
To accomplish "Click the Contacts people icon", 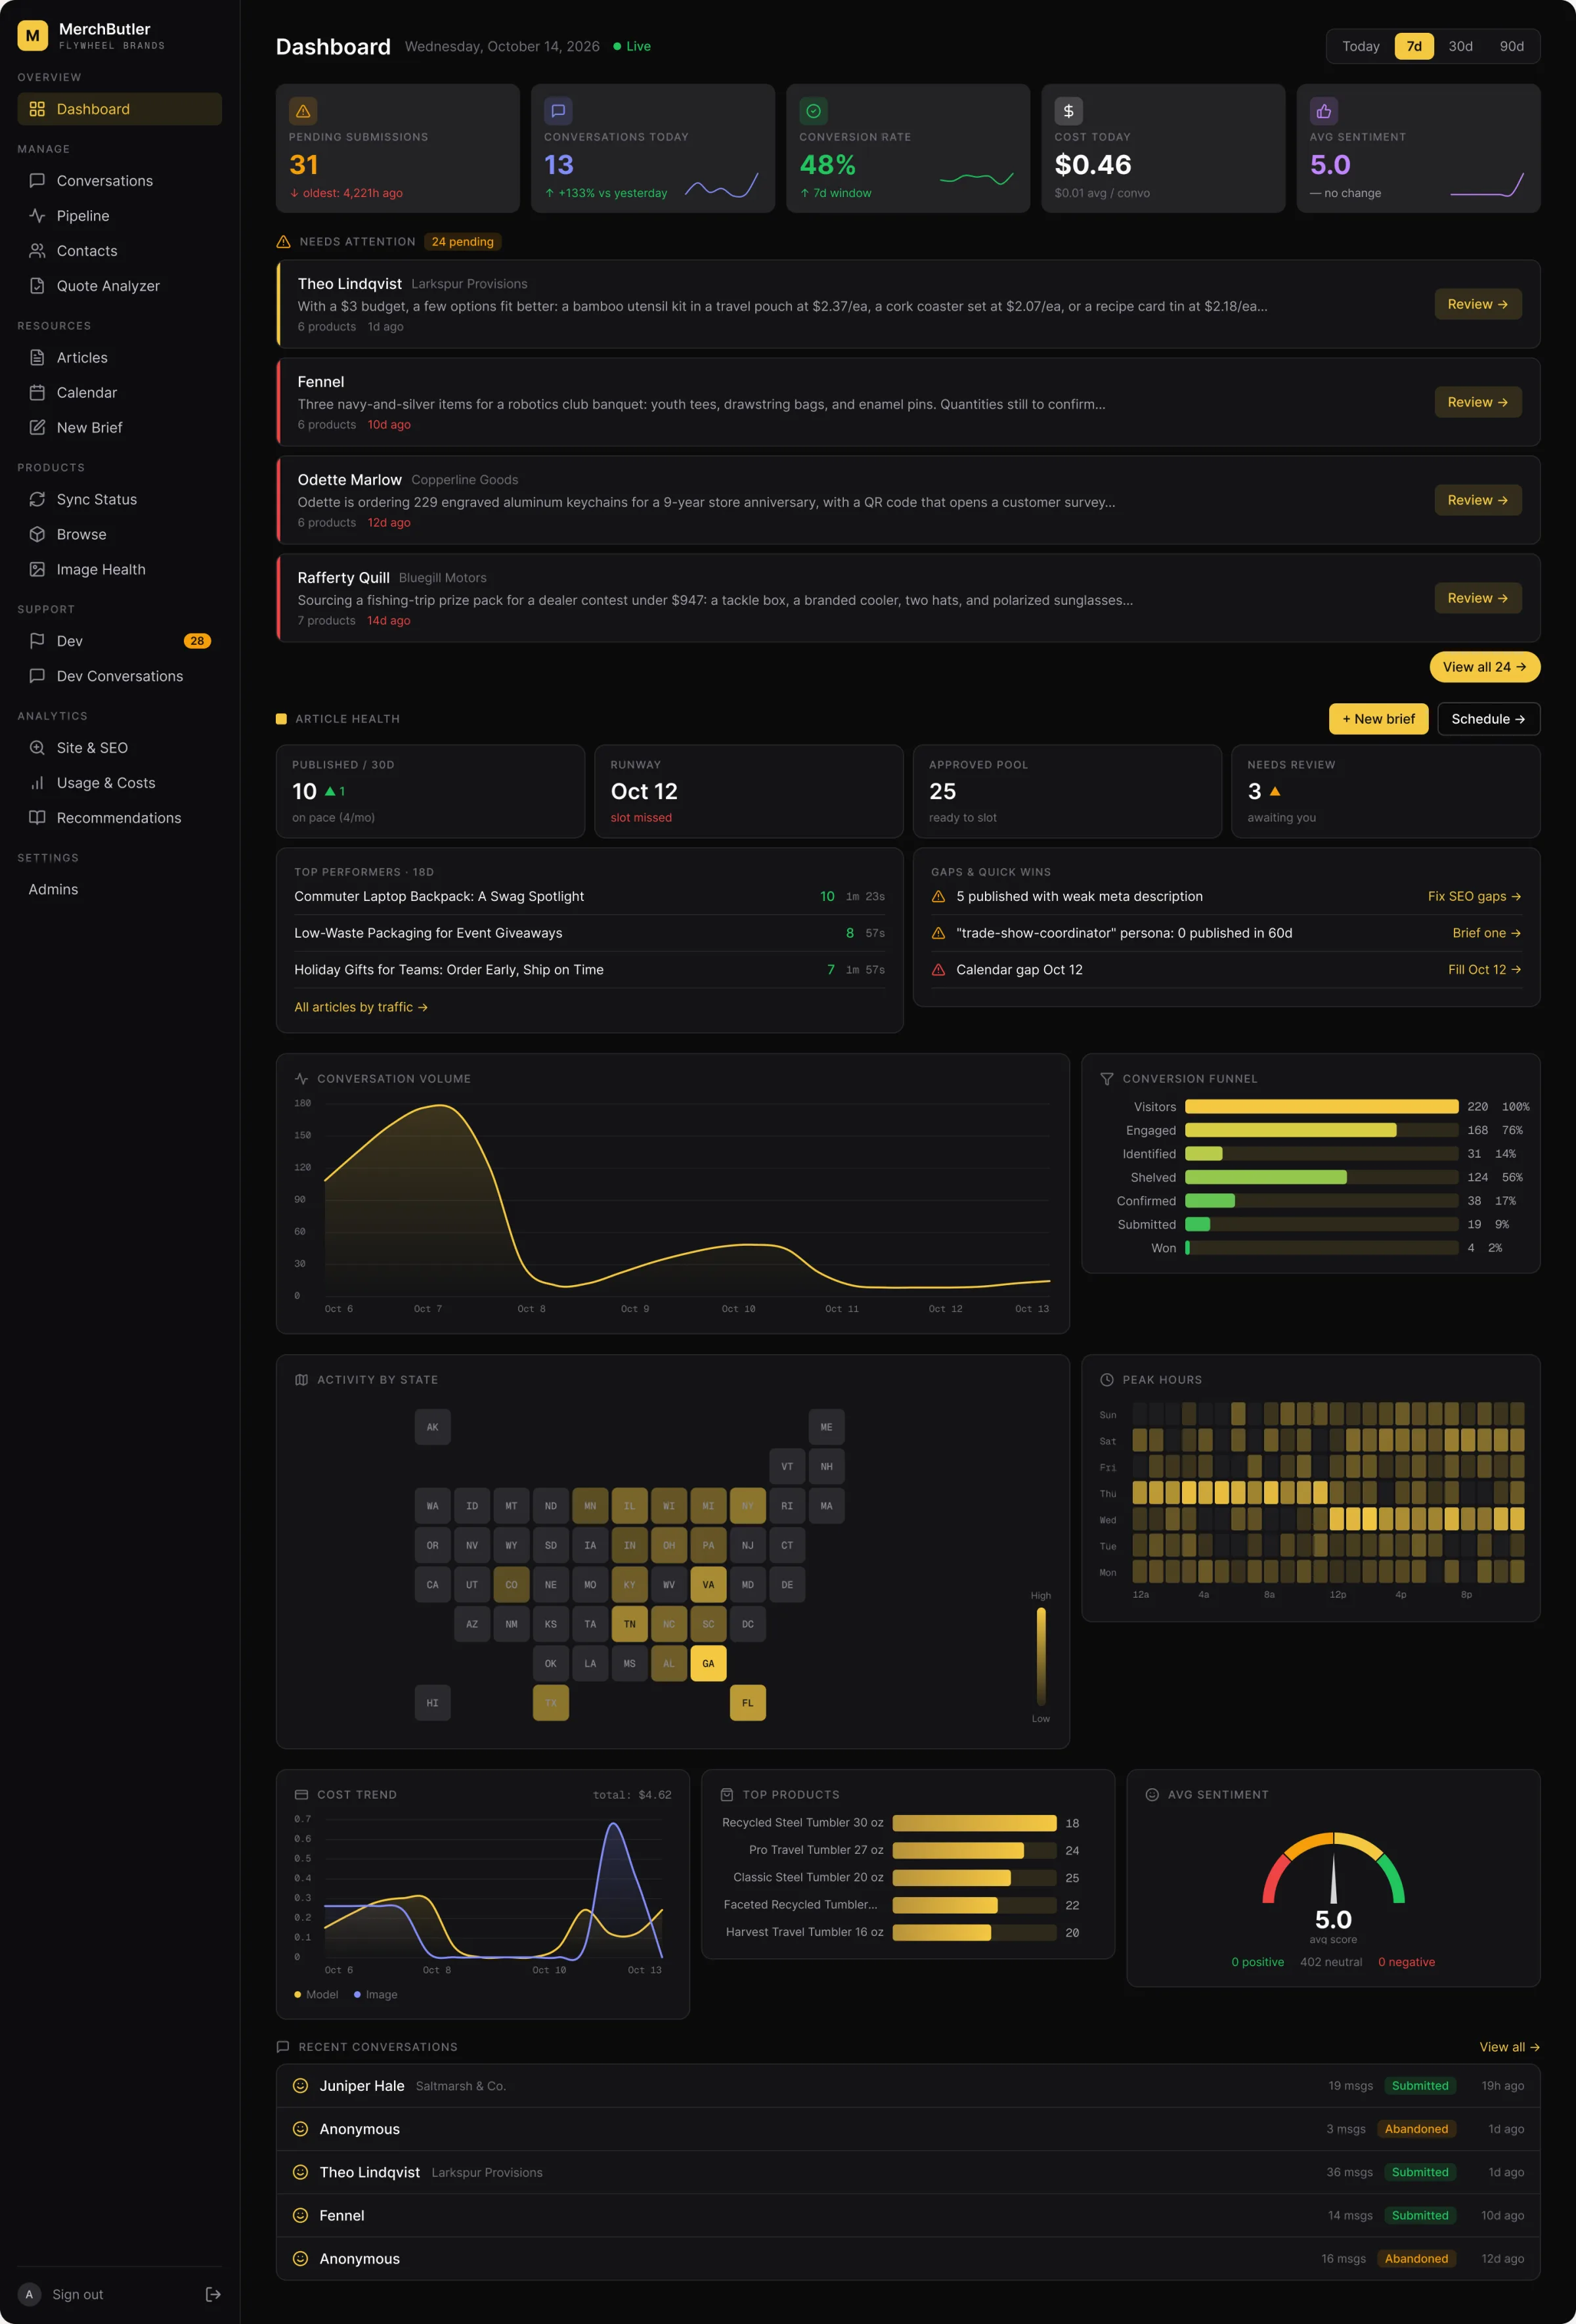I will [37, 251].
